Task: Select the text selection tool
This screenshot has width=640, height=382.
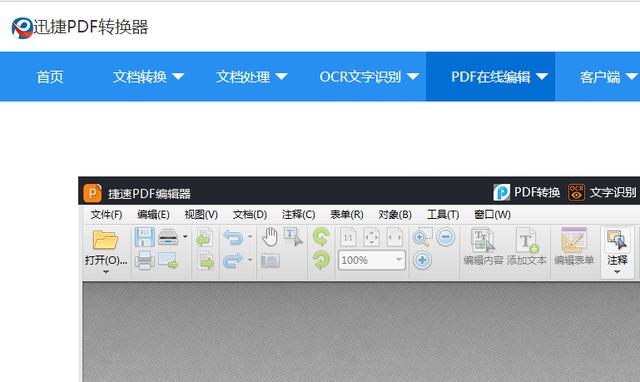Action: click(293, 237)
